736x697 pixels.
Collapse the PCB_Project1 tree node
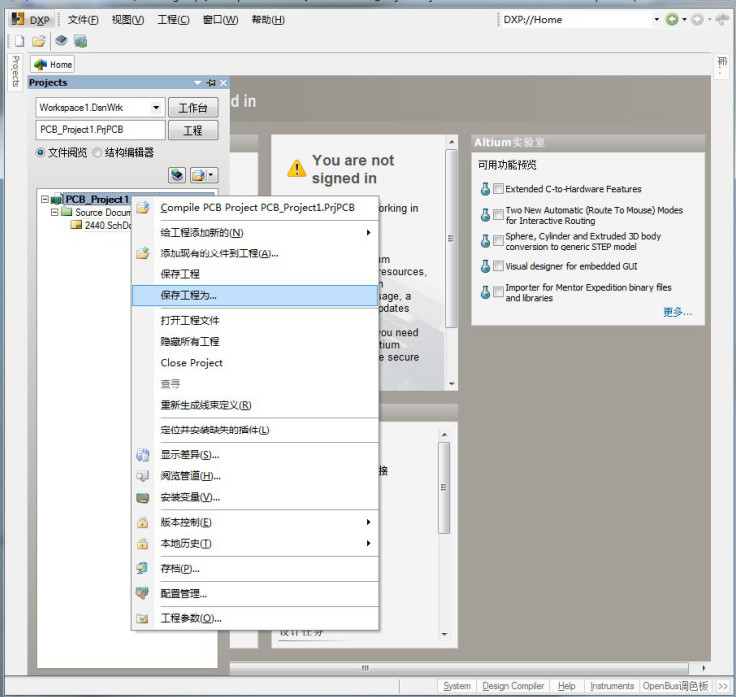(x=45, y=199)
